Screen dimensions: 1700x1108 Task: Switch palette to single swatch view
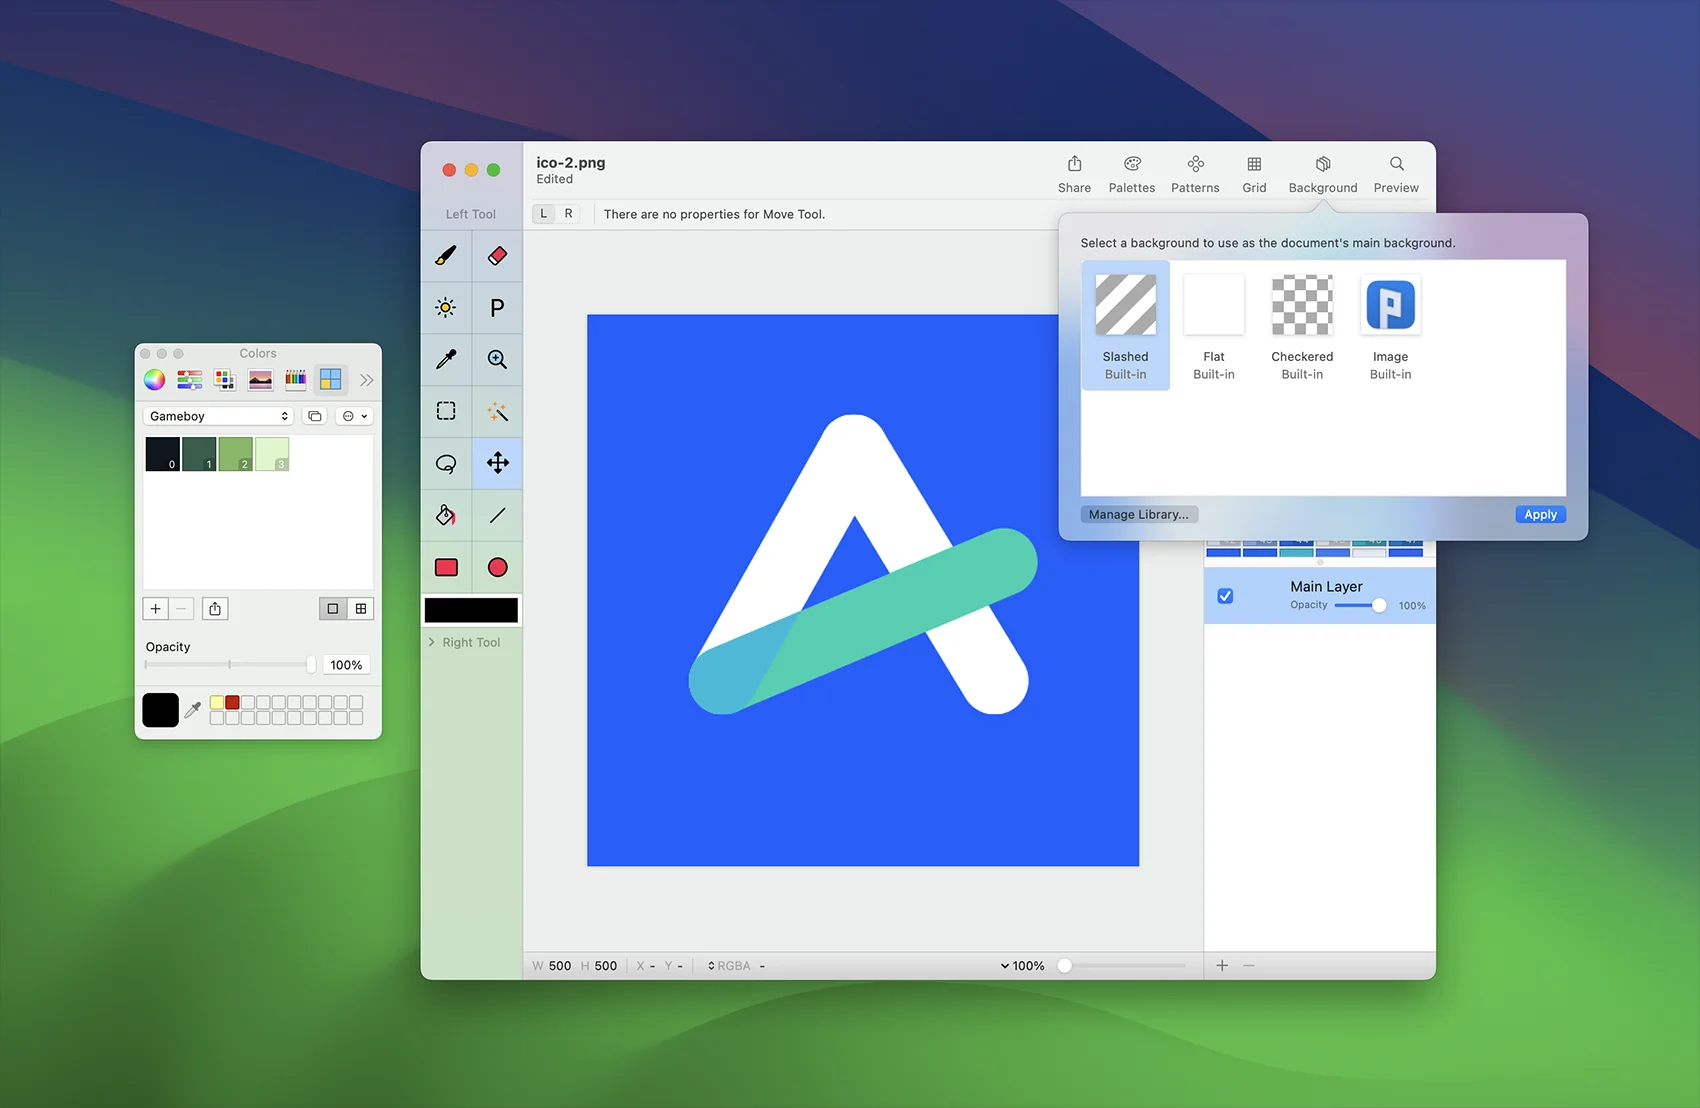click(x=333, y=608)
